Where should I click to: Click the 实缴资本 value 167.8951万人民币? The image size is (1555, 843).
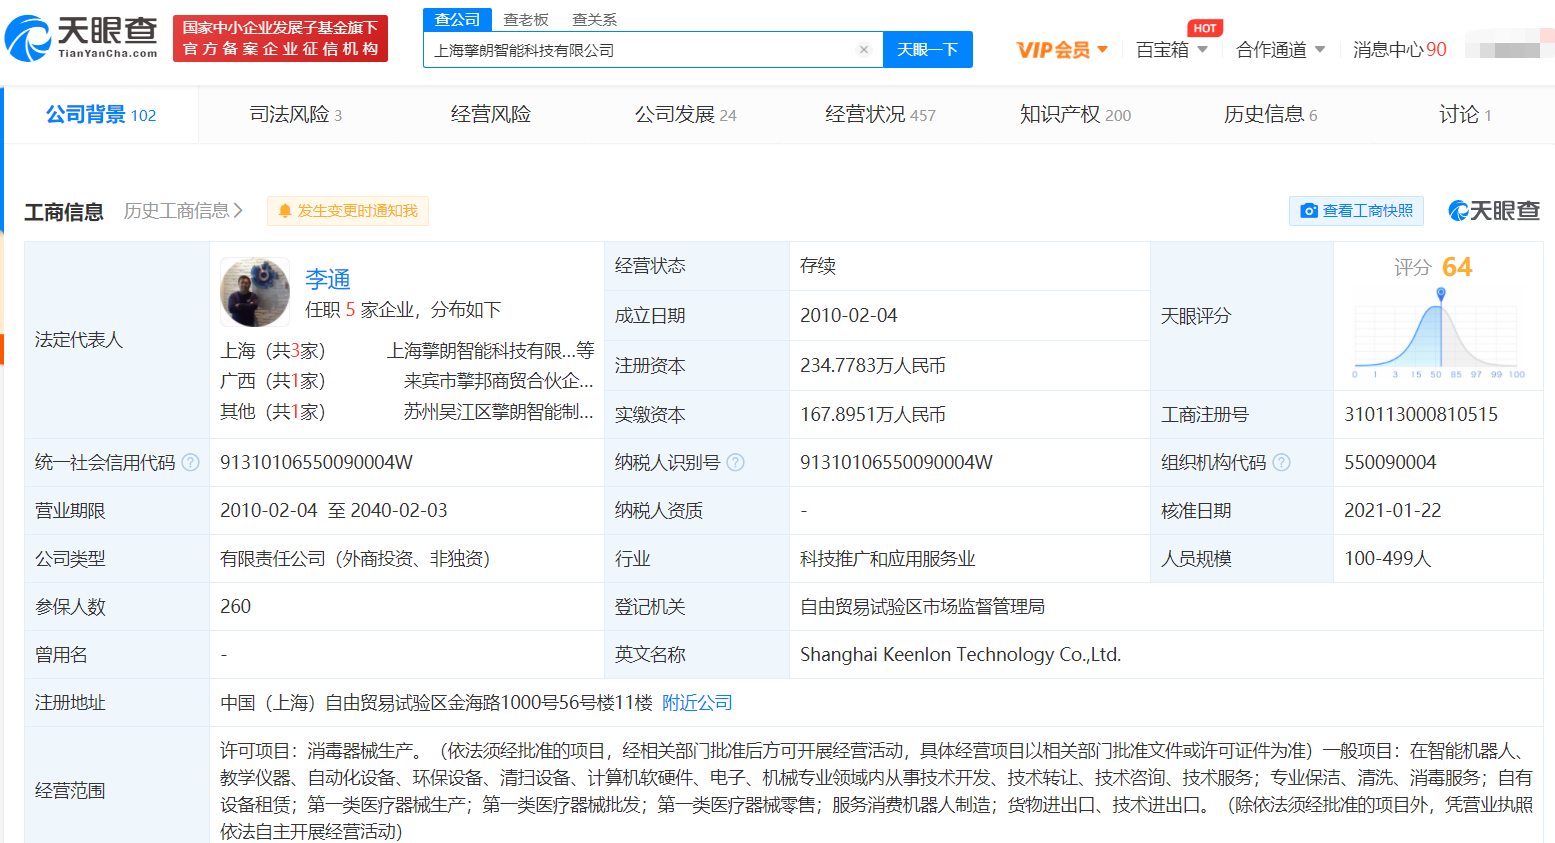873,414
